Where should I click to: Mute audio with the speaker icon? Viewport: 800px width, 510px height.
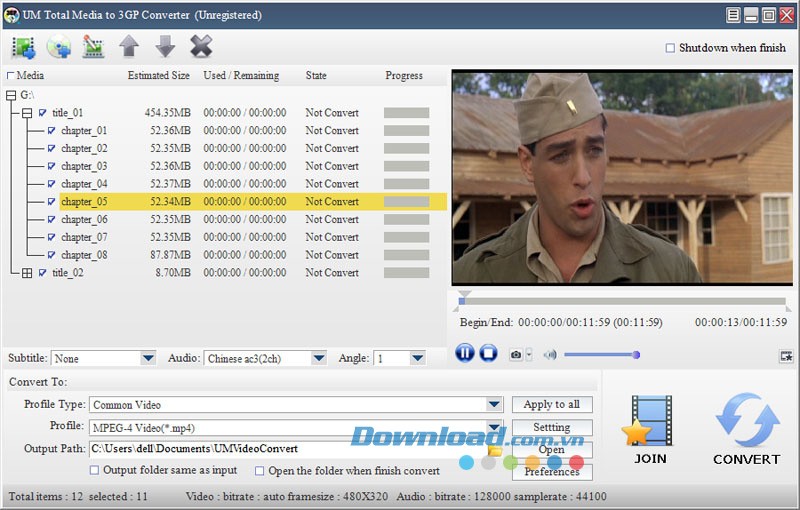pyautogui.click(x=550, y=354)
